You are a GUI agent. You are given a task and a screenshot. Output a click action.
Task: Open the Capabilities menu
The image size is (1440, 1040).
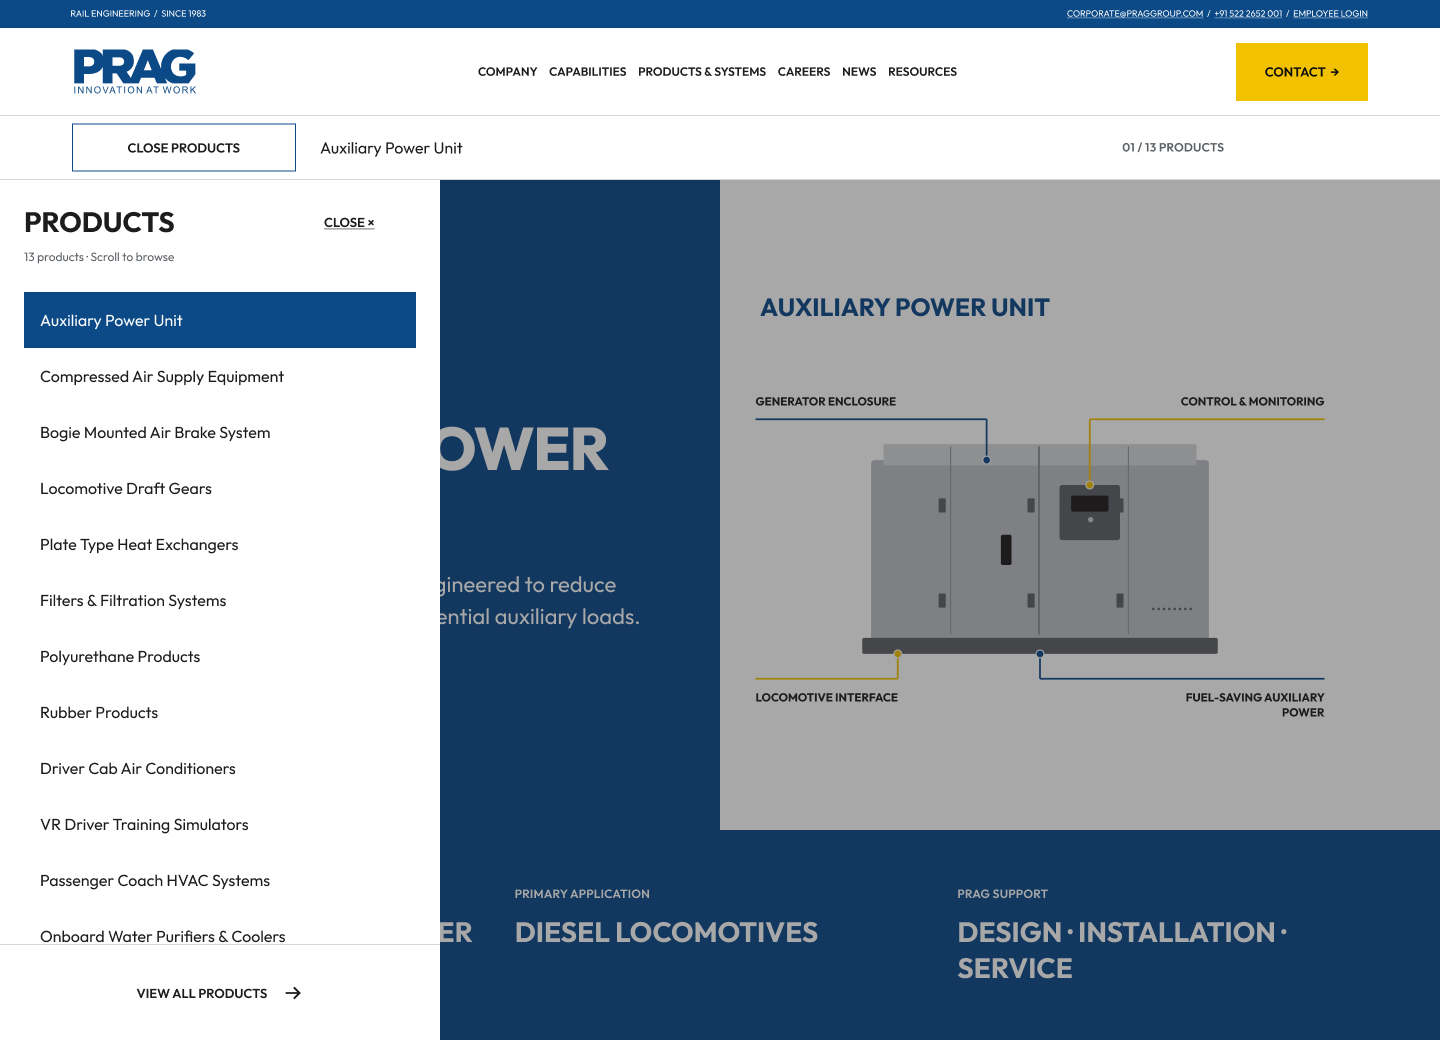click(587, 72)
